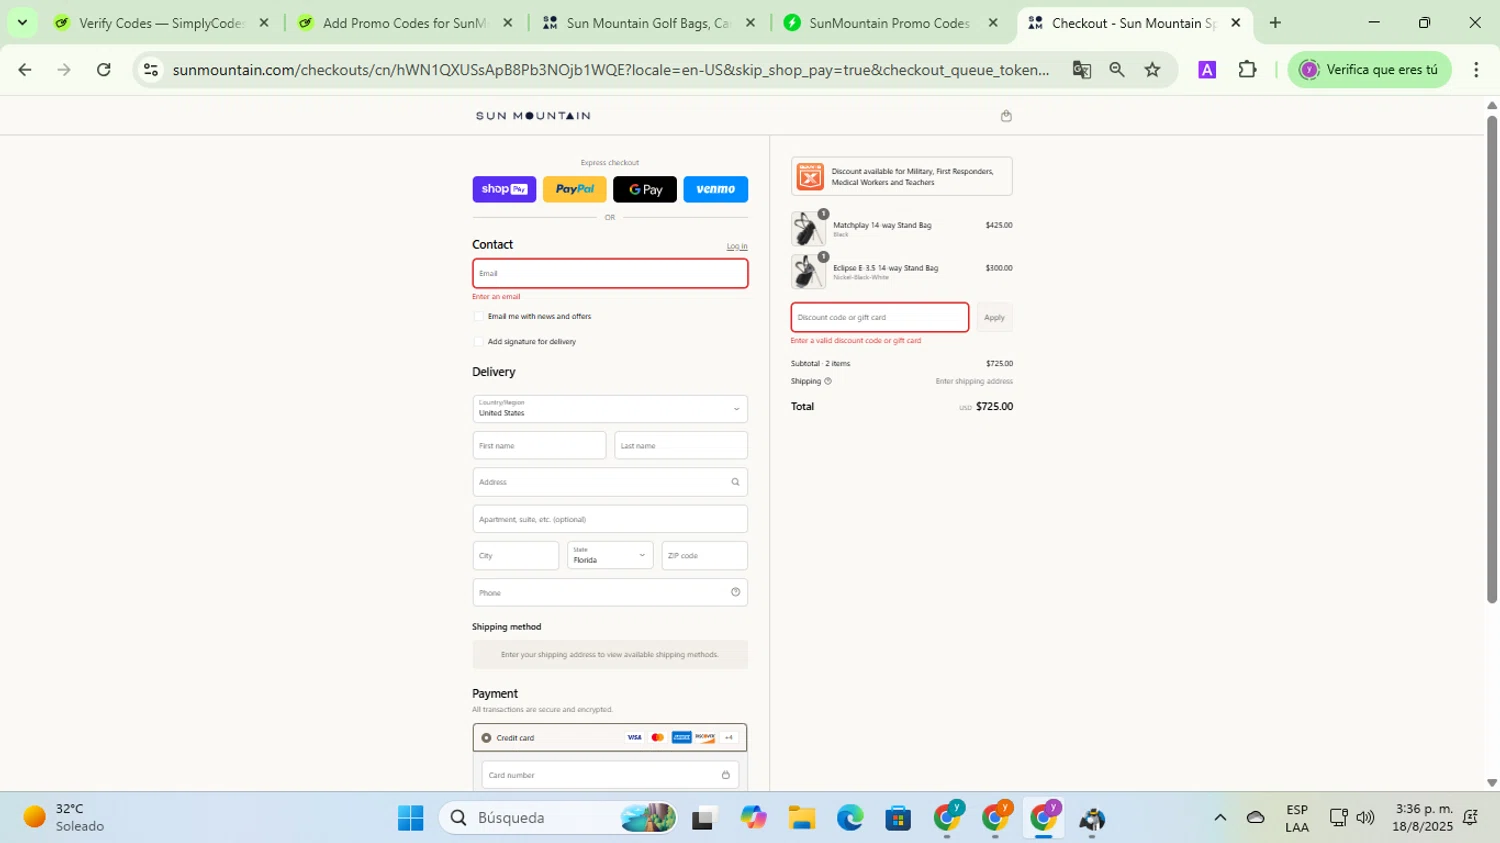Click the Card number lock icon

click(725, 775)
